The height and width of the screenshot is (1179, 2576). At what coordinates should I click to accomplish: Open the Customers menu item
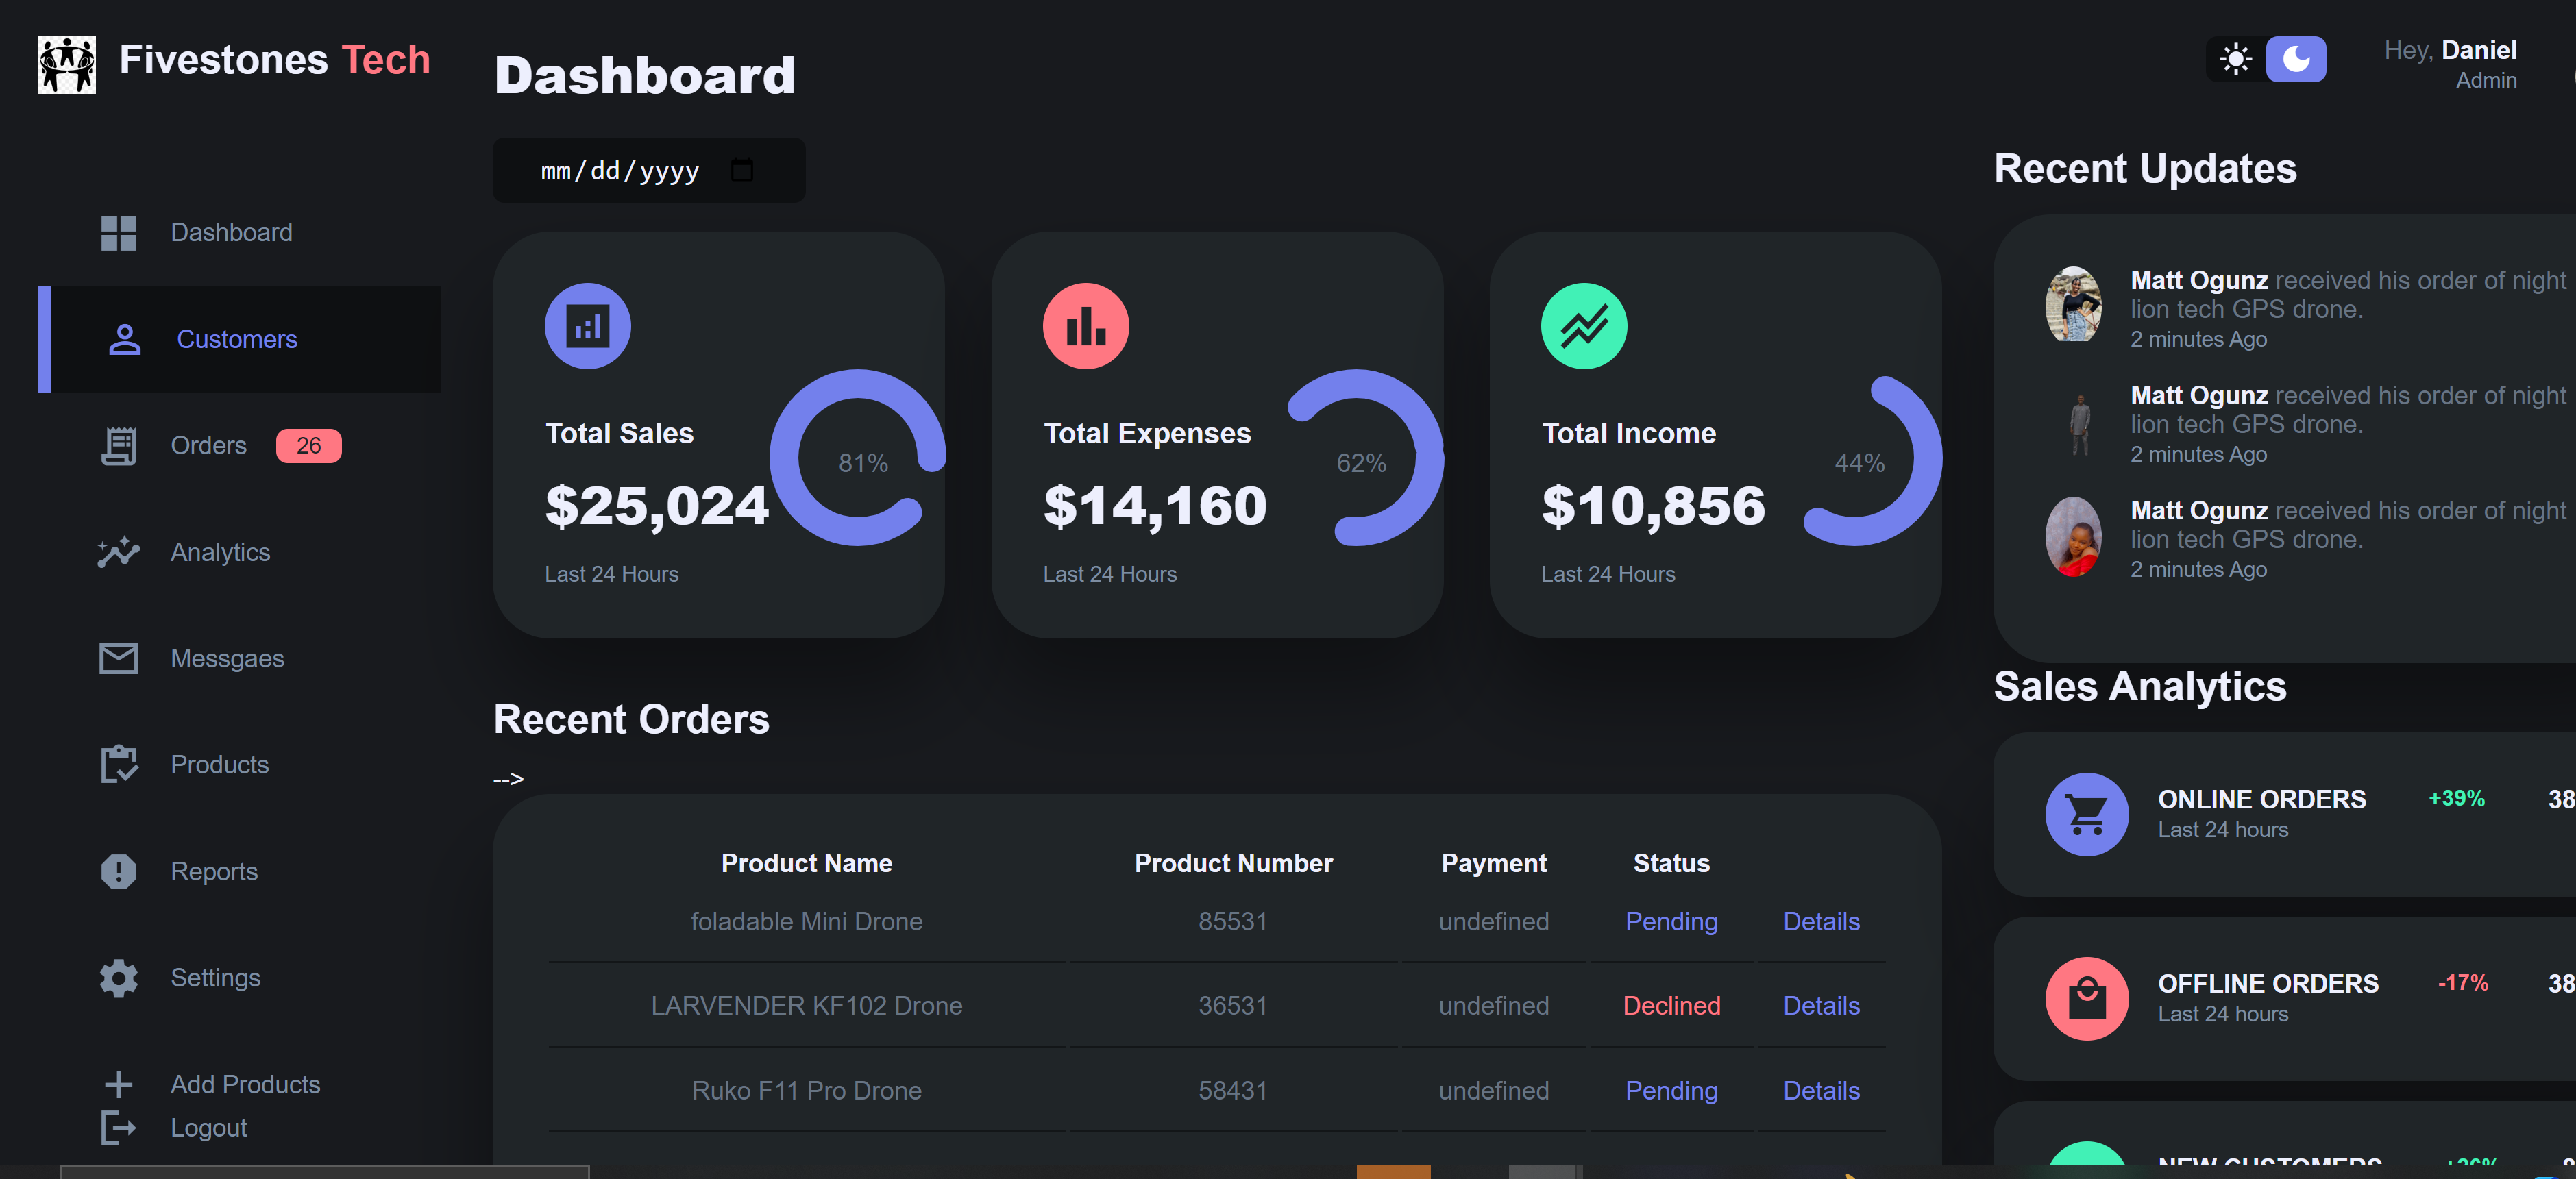coord(237,340)
